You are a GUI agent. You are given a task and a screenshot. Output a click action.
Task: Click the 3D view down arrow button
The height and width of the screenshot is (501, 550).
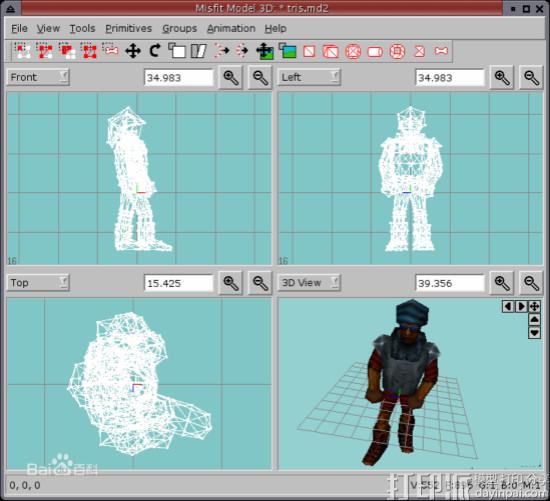[534, 333]
